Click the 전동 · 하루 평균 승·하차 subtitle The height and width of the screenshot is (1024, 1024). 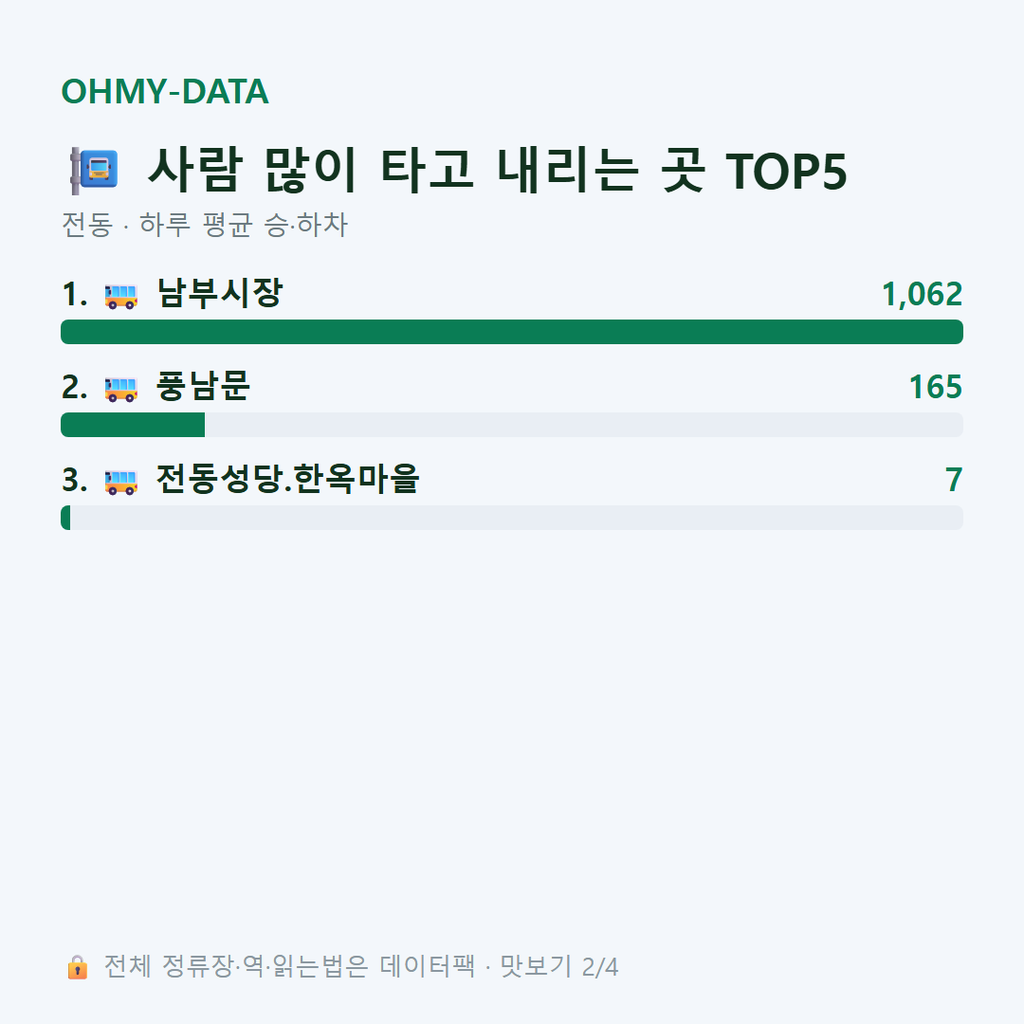(x=204, y=225)
